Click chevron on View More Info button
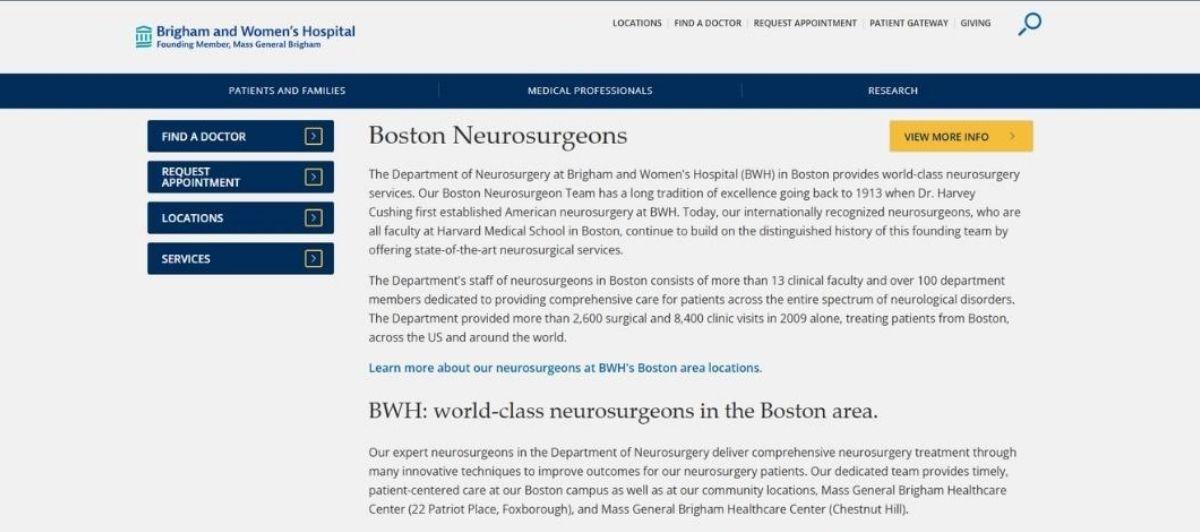The height and width of the screenshot is (532, 1200). click(1012, 137)
